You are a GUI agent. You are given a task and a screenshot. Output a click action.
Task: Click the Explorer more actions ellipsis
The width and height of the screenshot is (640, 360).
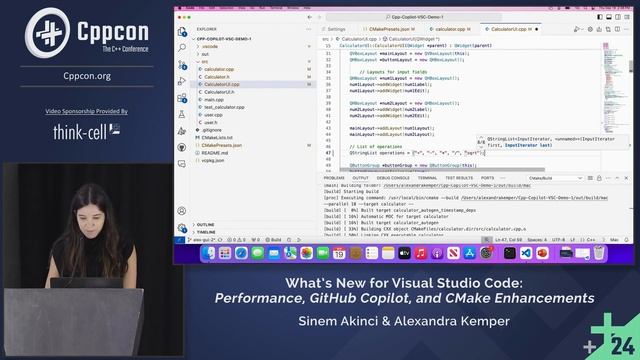[x=309, y=29]
